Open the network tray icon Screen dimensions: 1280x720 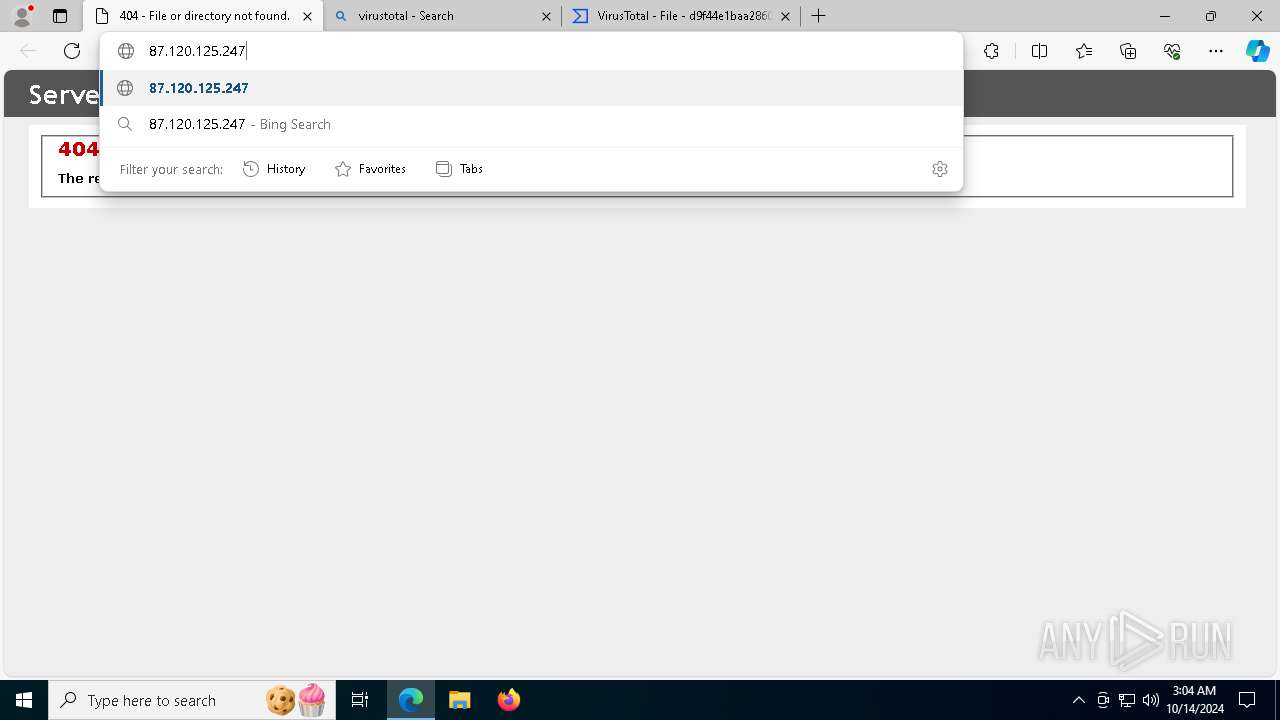[x=1127, y=700]
